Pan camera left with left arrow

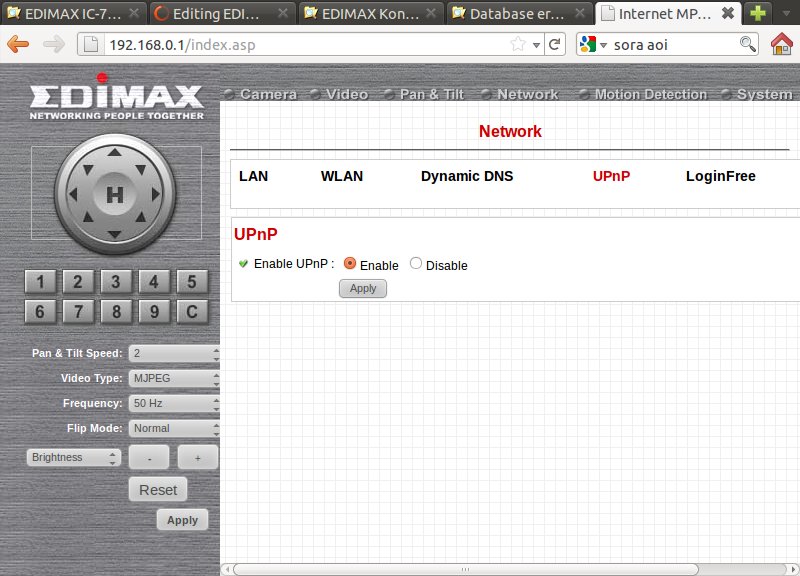tap(73, 194)
